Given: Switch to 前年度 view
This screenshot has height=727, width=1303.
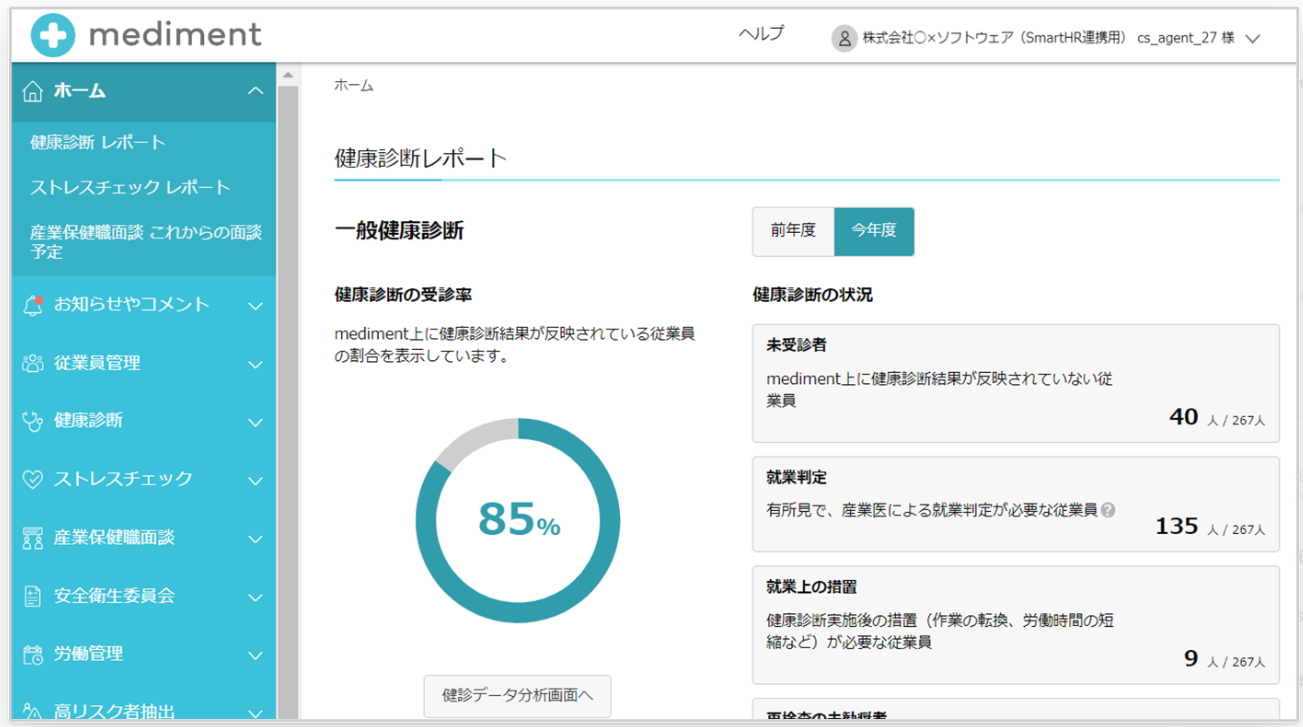Looking at the screenshot, I should 793,231.
